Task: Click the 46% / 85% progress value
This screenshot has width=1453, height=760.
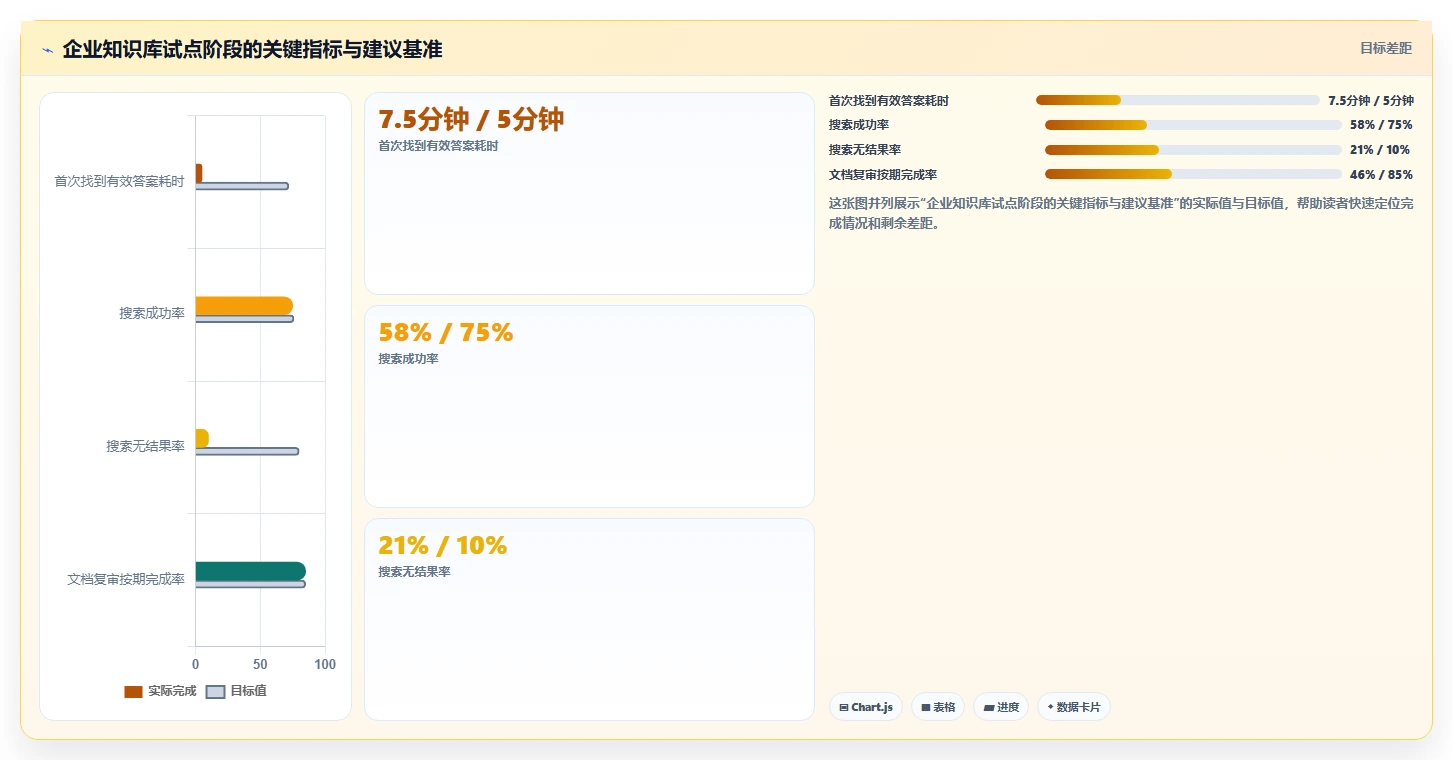Action: [1381, 174]
